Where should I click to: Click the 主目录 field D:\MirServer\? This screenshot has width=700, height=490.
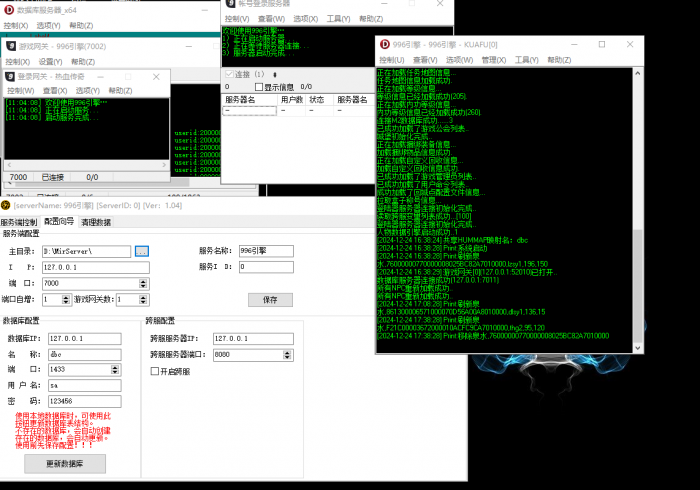(x=87, y=252)
